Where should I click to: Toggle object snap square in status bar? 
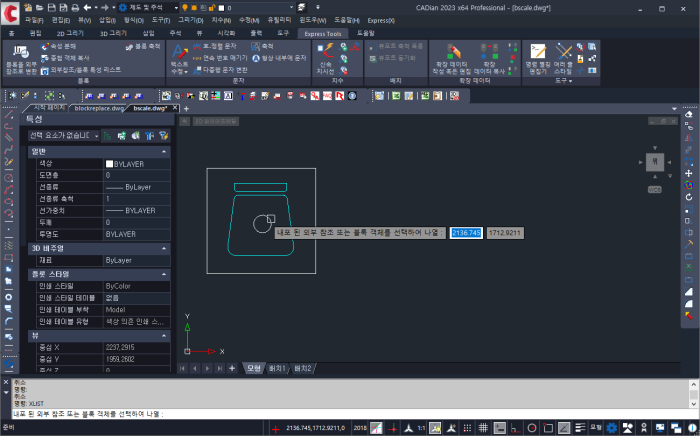point(548,428)
